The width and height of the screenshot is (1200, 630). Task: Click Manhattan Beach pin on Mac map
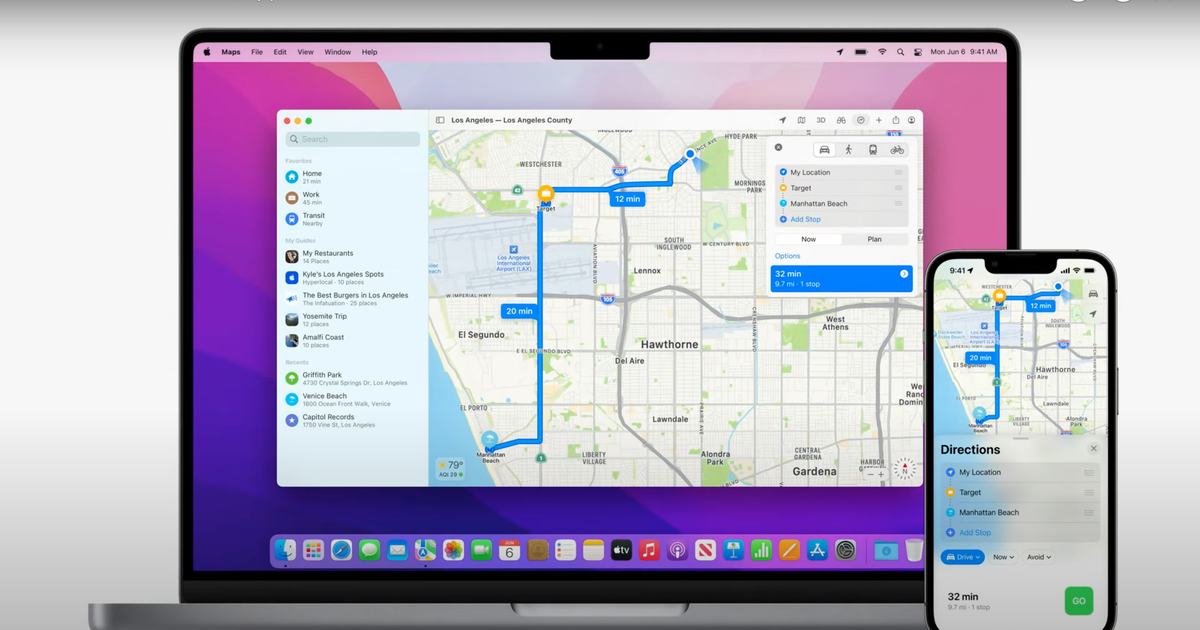coord(489,439)
